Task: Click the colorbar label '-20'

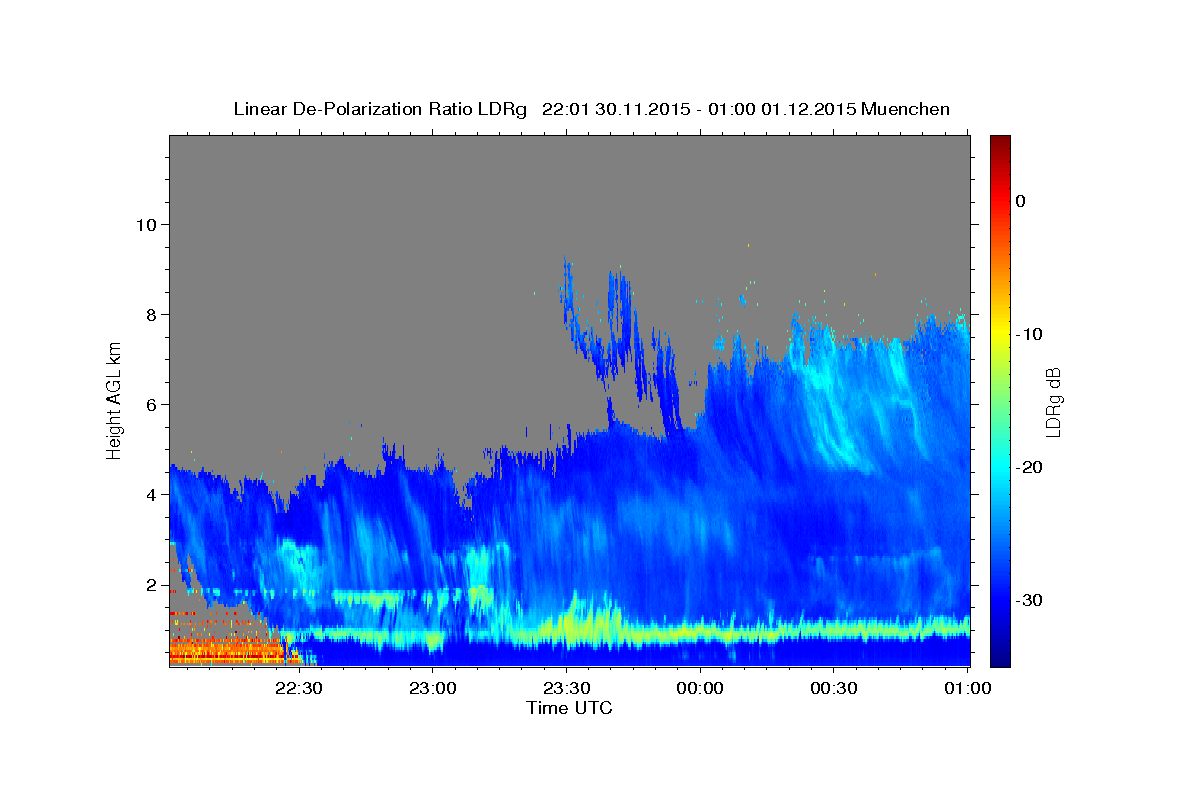Action: point(1030,467)
